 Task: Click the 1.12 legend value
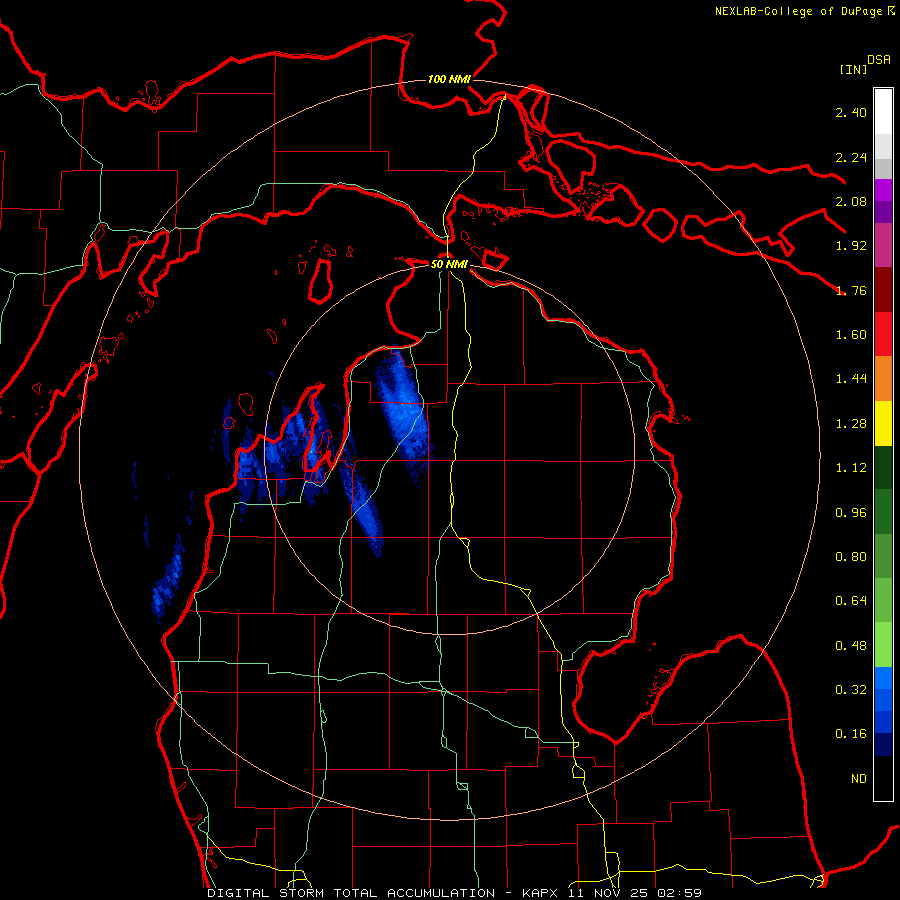pyautogui.click(x=851, y=468)
